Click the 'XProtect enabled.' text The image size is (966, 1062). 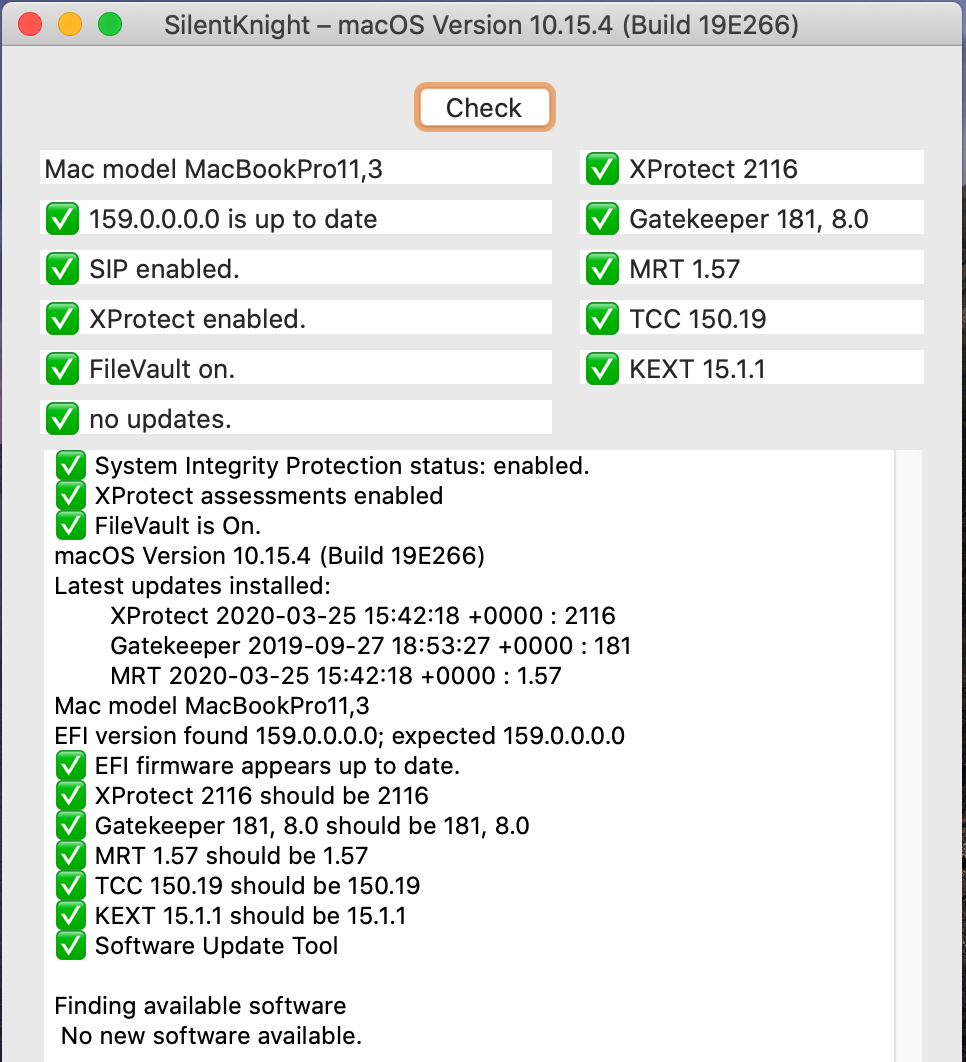[198, 320]
